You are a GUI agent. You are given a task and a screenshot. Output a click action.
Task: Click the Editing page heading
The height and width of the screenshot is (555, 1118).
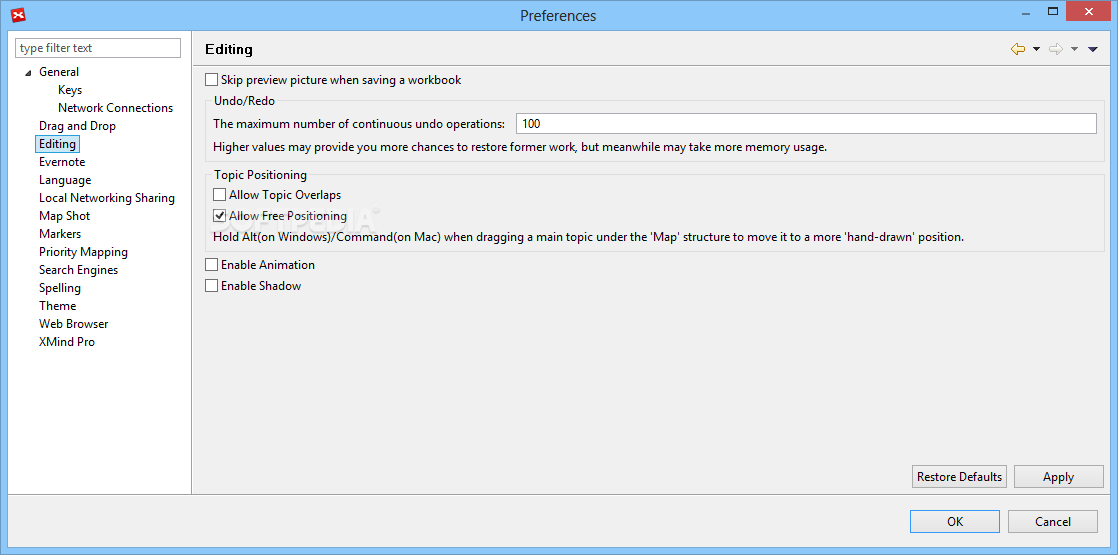coord(229,49)
